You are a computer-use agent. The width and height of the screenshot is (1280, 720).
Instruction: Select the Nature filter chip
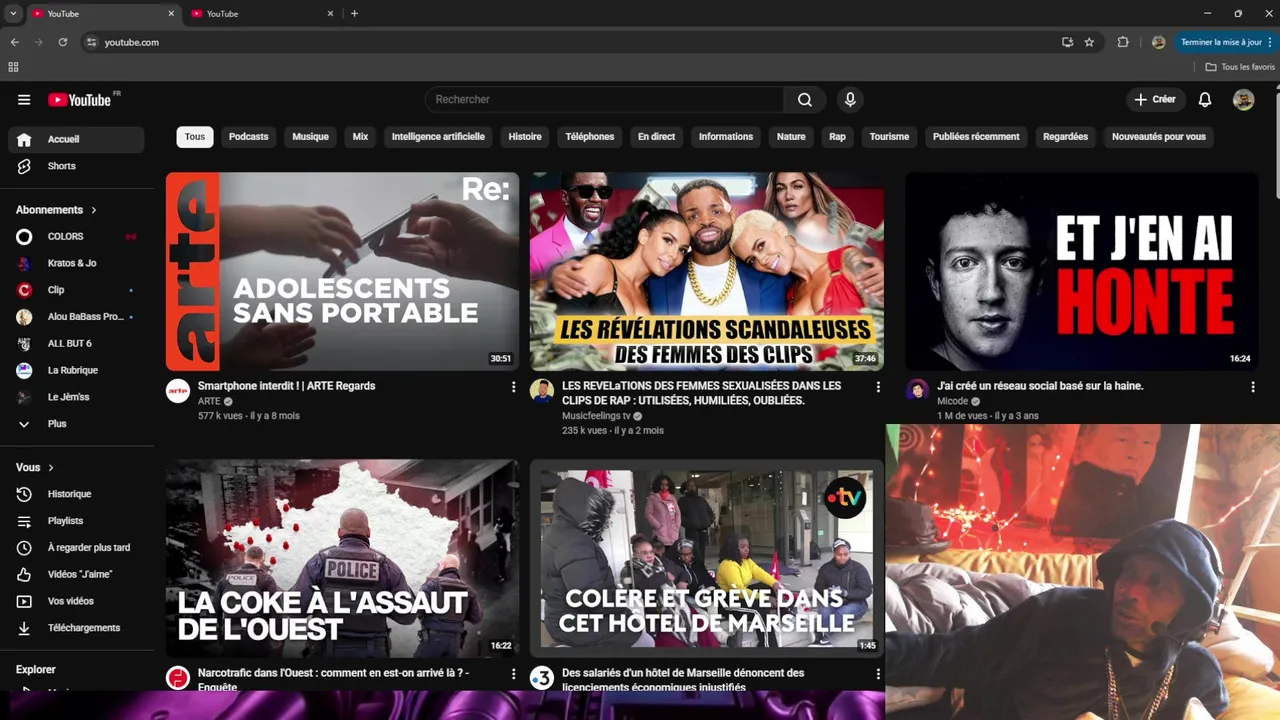[791, 137]
